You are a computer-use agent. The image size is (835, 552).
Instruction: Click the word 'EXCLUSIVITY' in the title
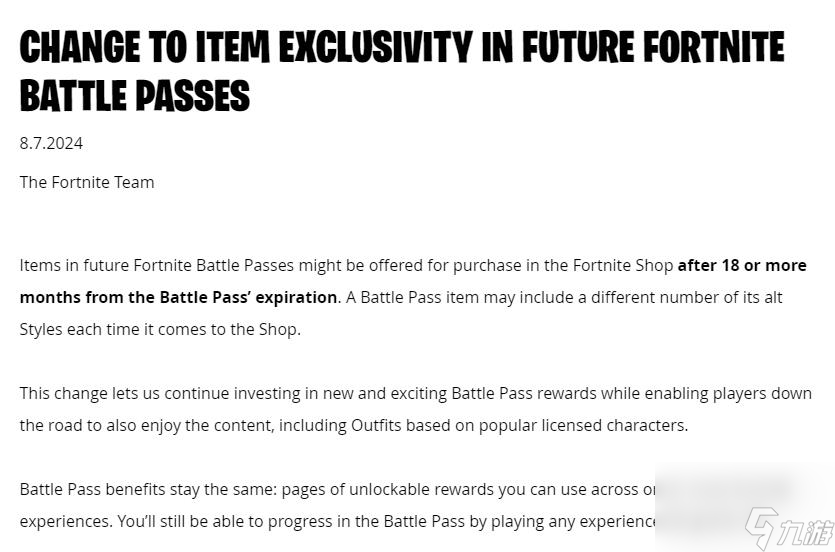tap(375, 47)
